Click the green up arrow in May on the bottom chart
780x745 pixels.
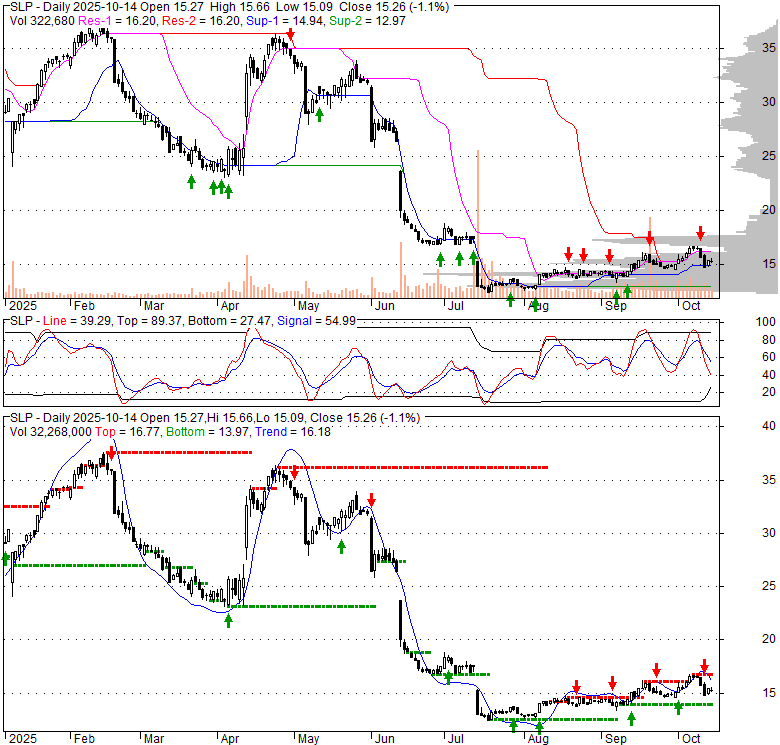[x=341, y=547]
